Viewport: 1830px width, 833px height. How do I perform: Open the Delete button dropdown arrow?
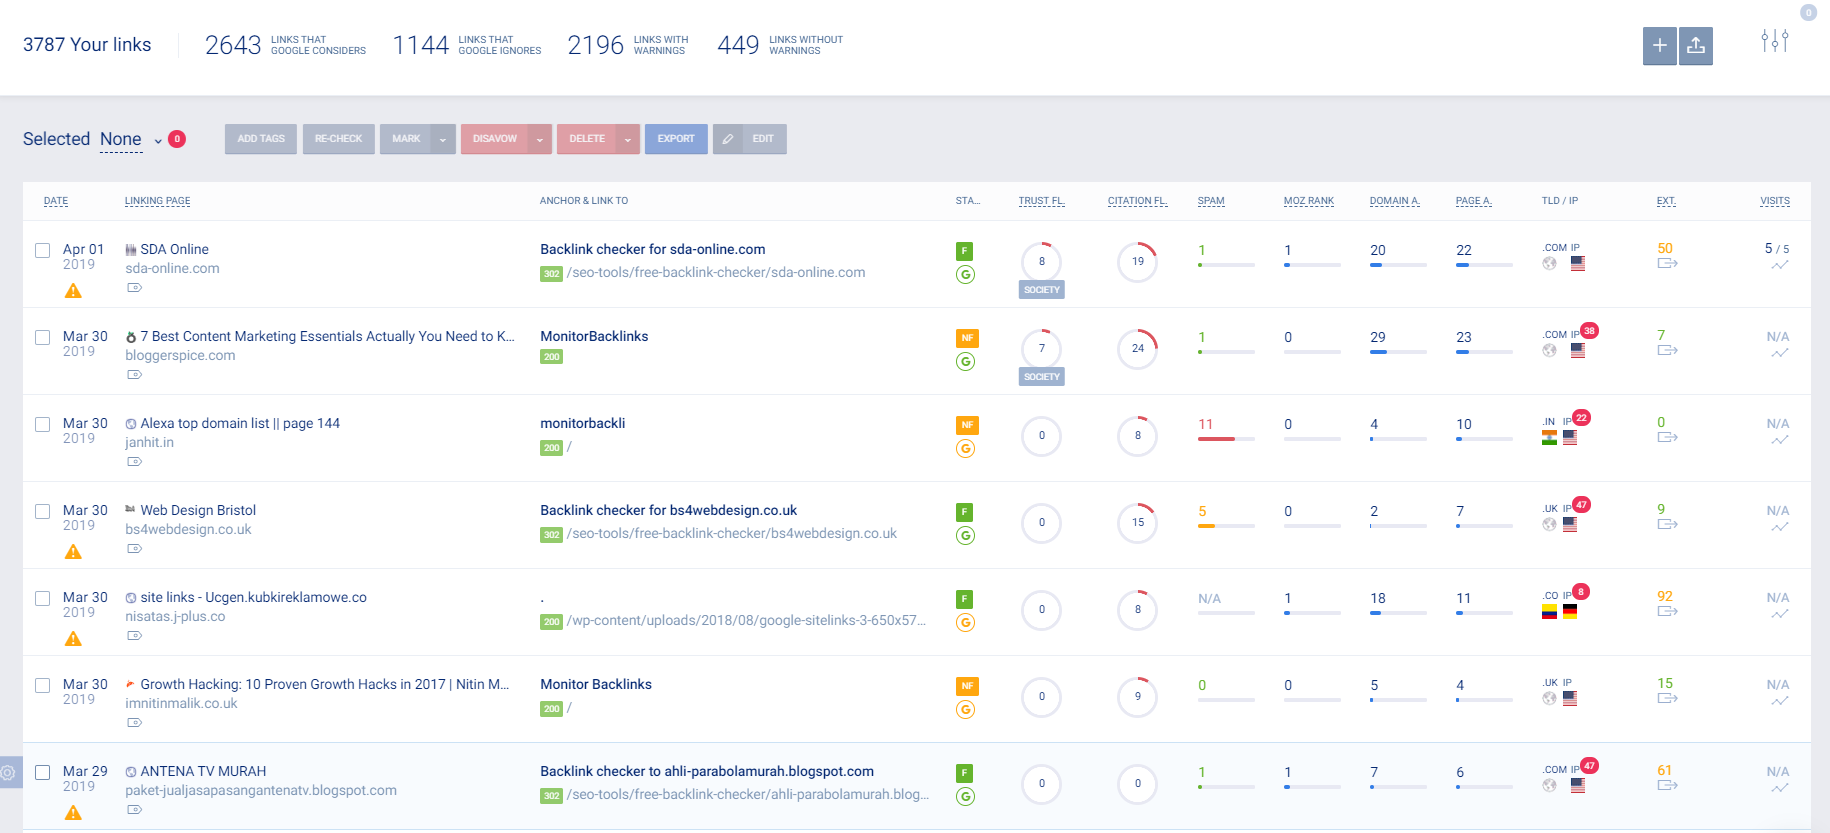pos(627,139)
